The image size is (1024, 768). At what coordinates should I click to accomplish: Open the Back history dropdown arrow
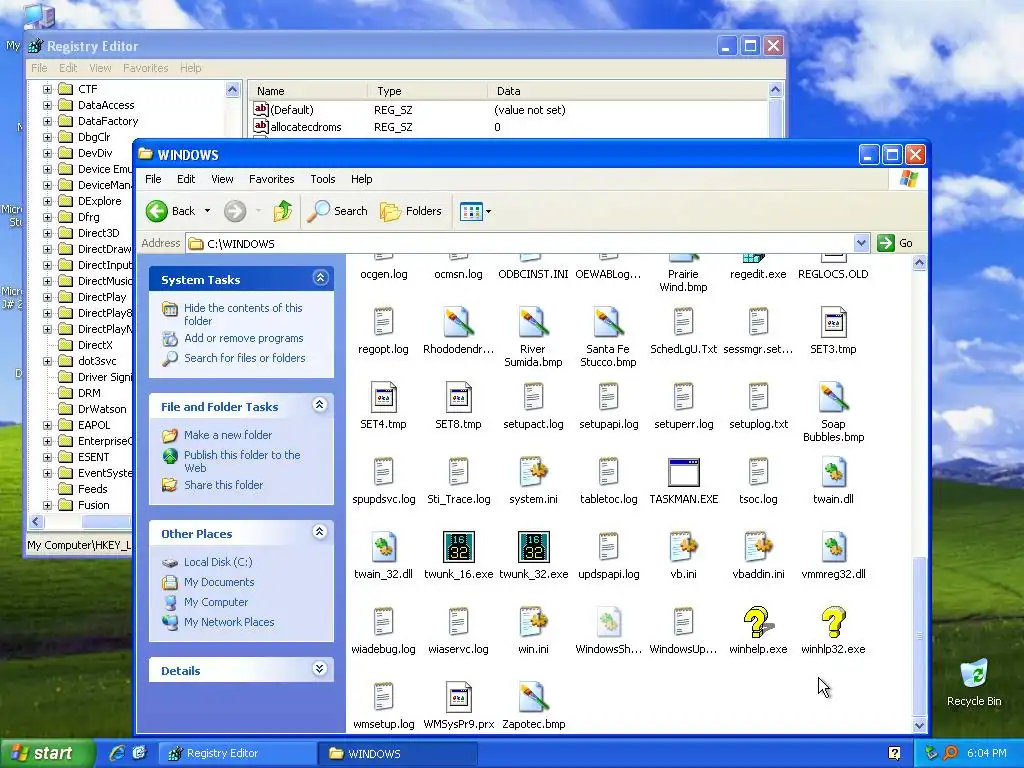click(207, 211)
